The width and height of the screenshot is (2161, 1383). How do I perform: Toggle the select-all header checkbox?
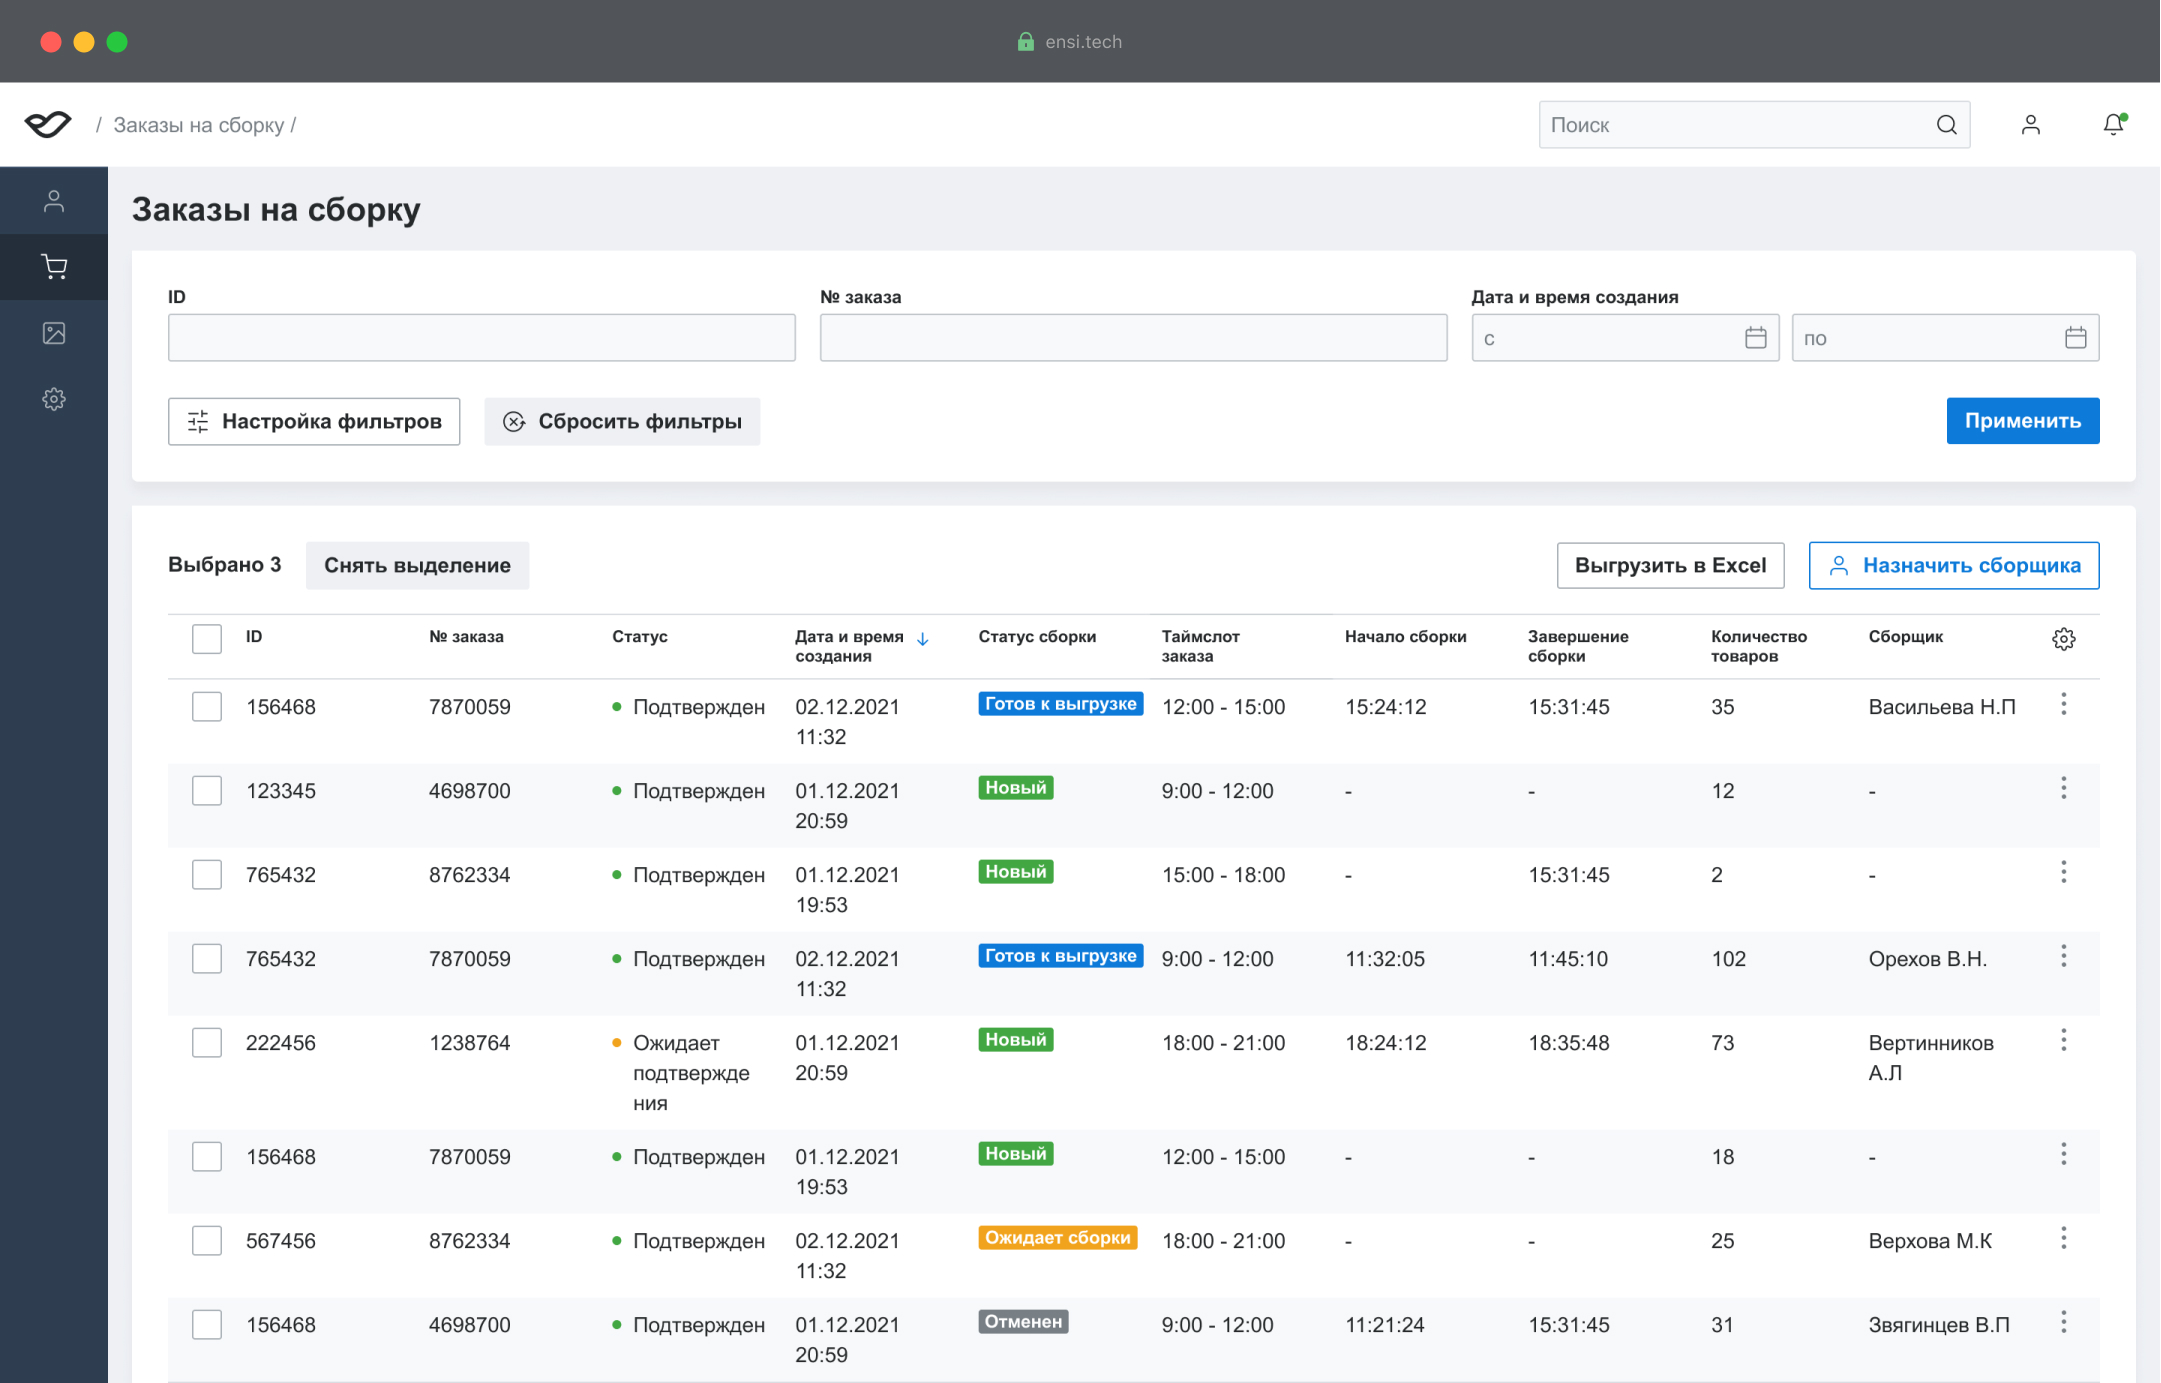point(207,639)
